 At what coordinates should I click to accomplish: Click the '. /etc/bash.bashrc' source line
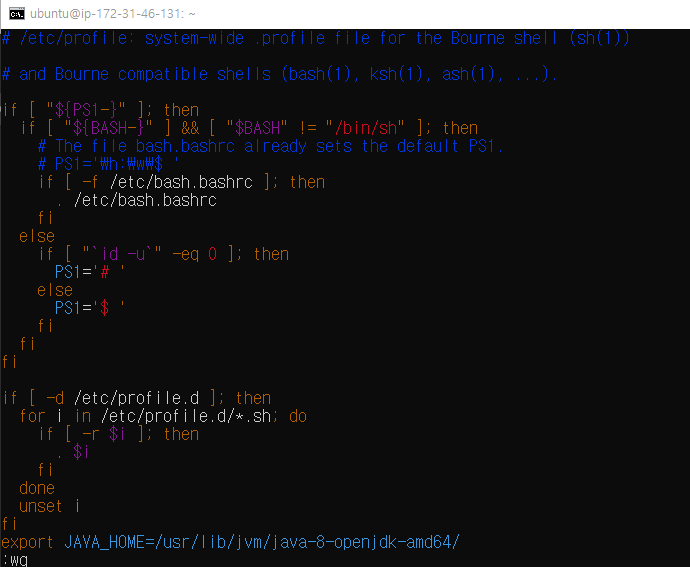click(x=136, y=200)
